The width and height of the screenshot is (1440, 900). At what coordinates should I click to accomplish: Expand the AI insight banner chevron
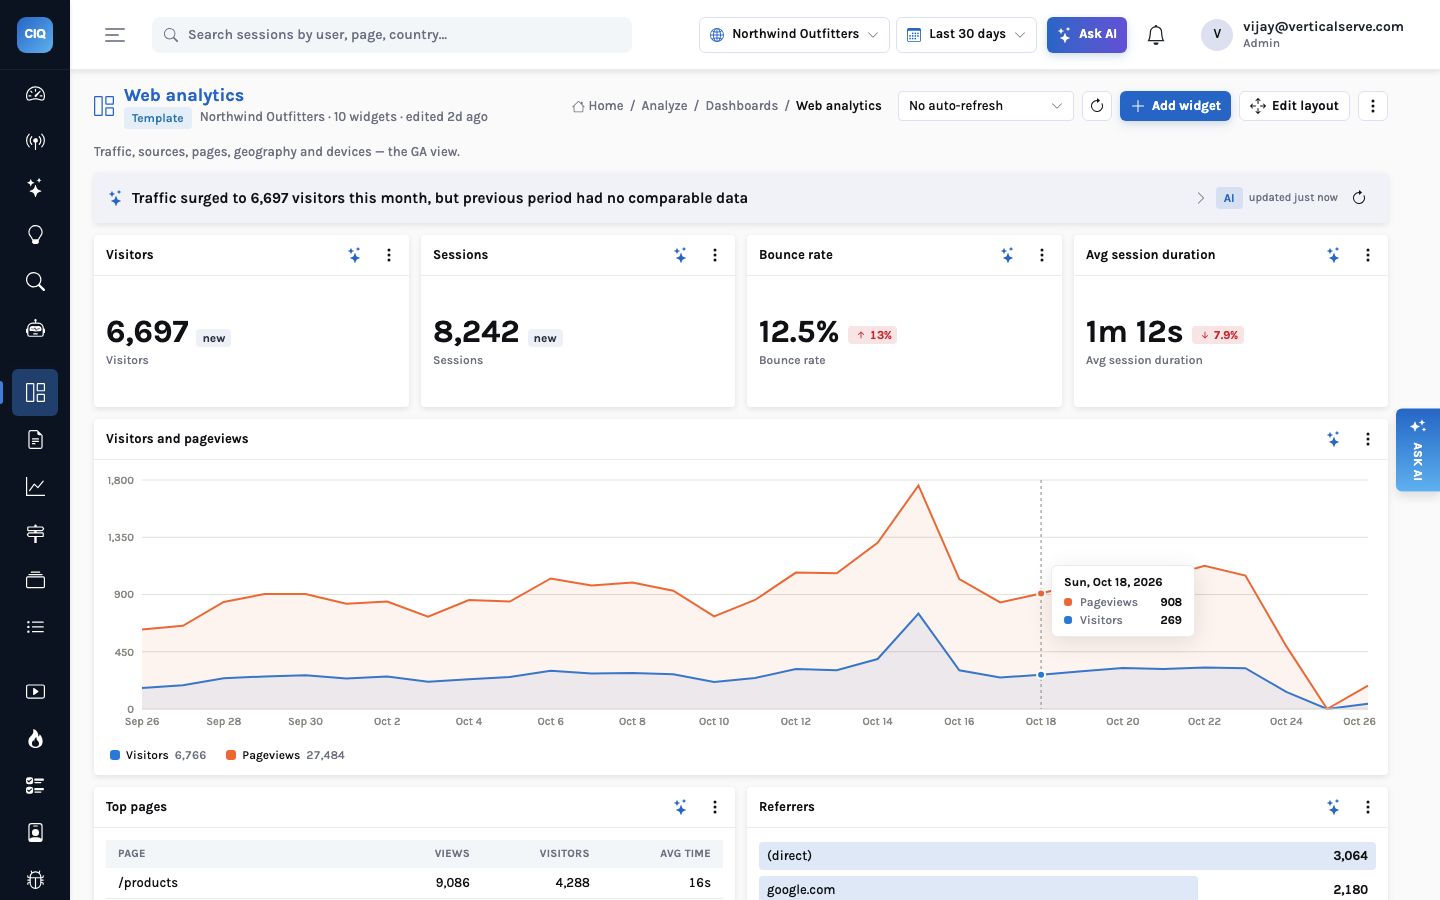pyautogui.click(x=1200, y=198)
